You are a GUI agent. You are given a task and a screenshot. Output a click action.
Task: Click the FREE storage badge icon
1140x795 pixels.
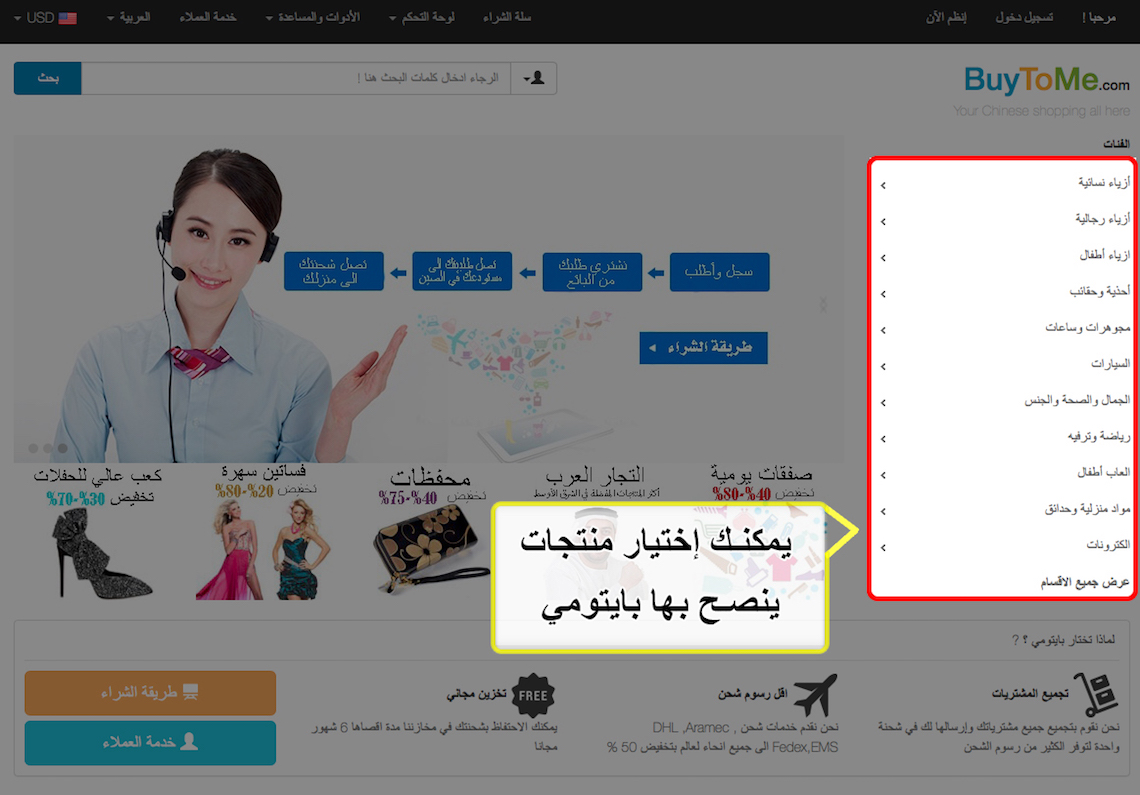[x=533, y=695]
